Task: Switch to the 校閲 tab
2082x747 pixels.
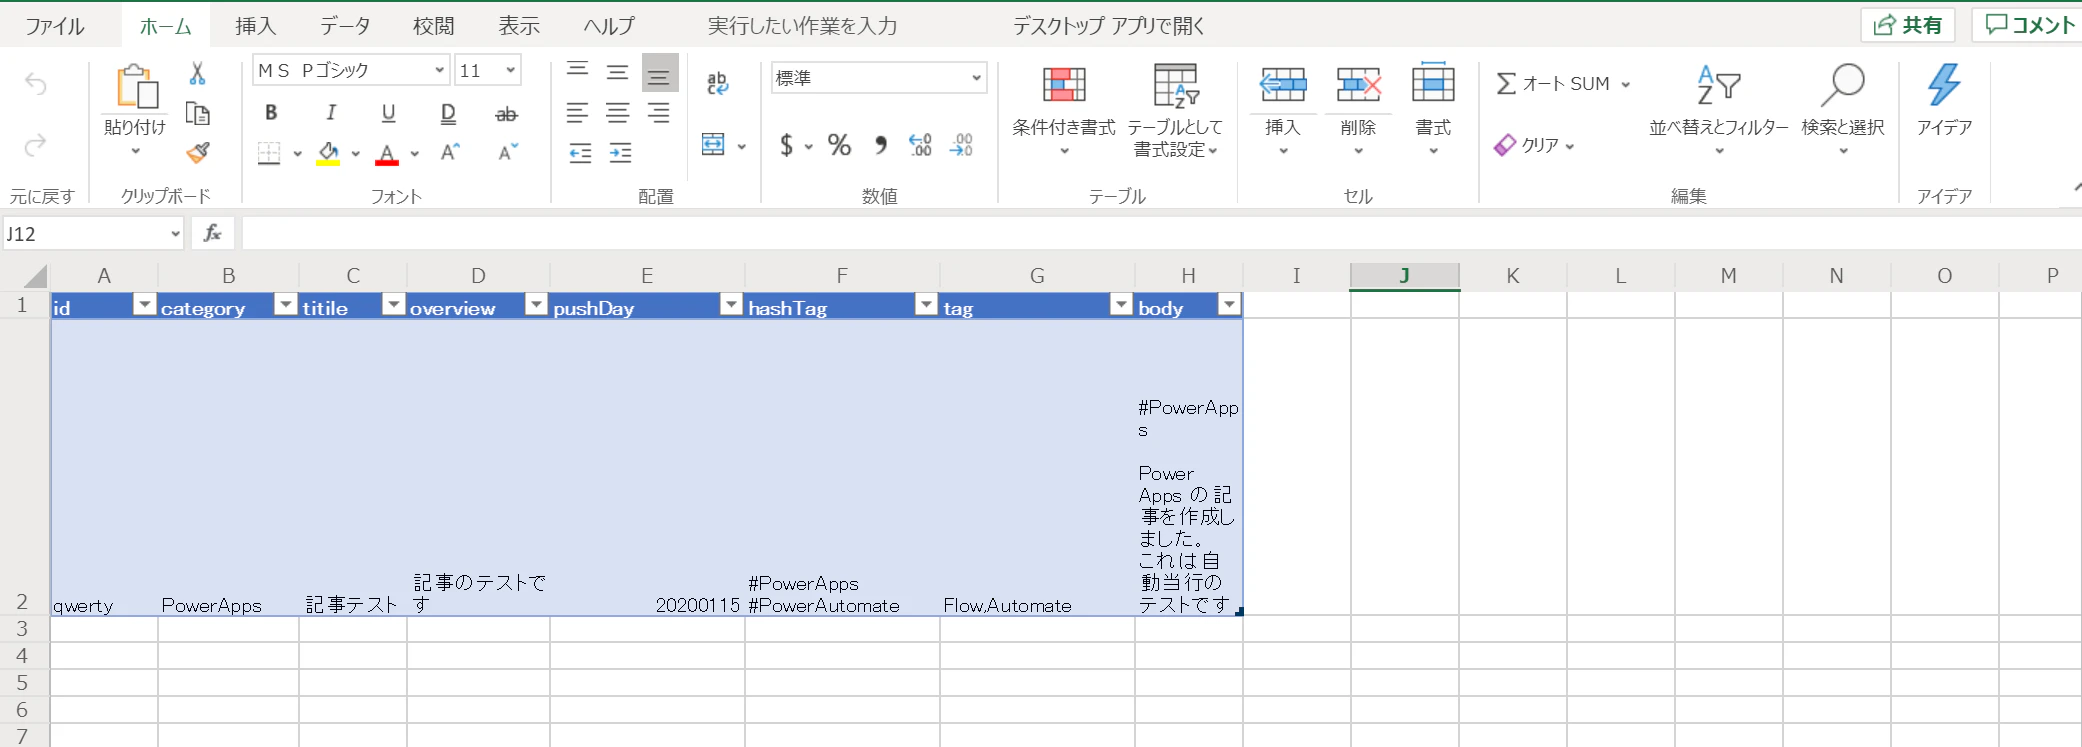Action: tap(433, 26)
